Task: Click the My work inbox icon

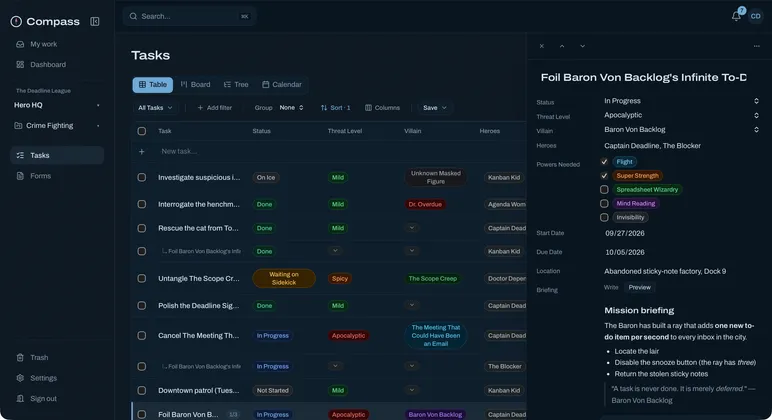Action: click(20, 44)
